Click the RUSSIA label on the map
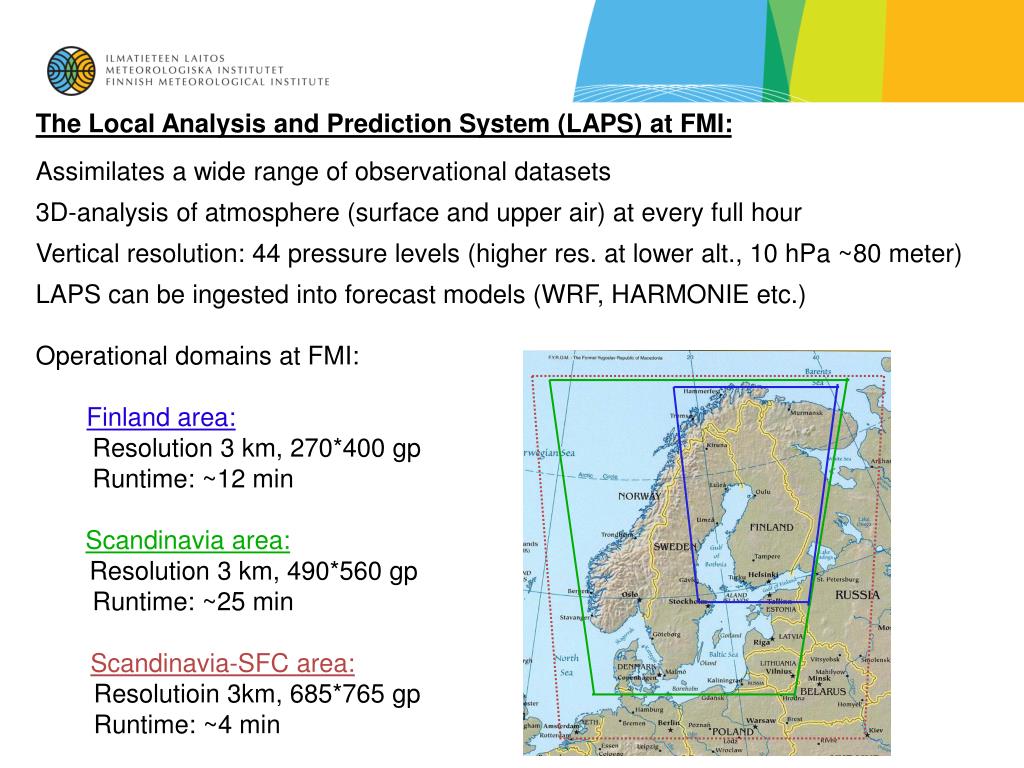The image size is (1024, 768). (857, 595)
